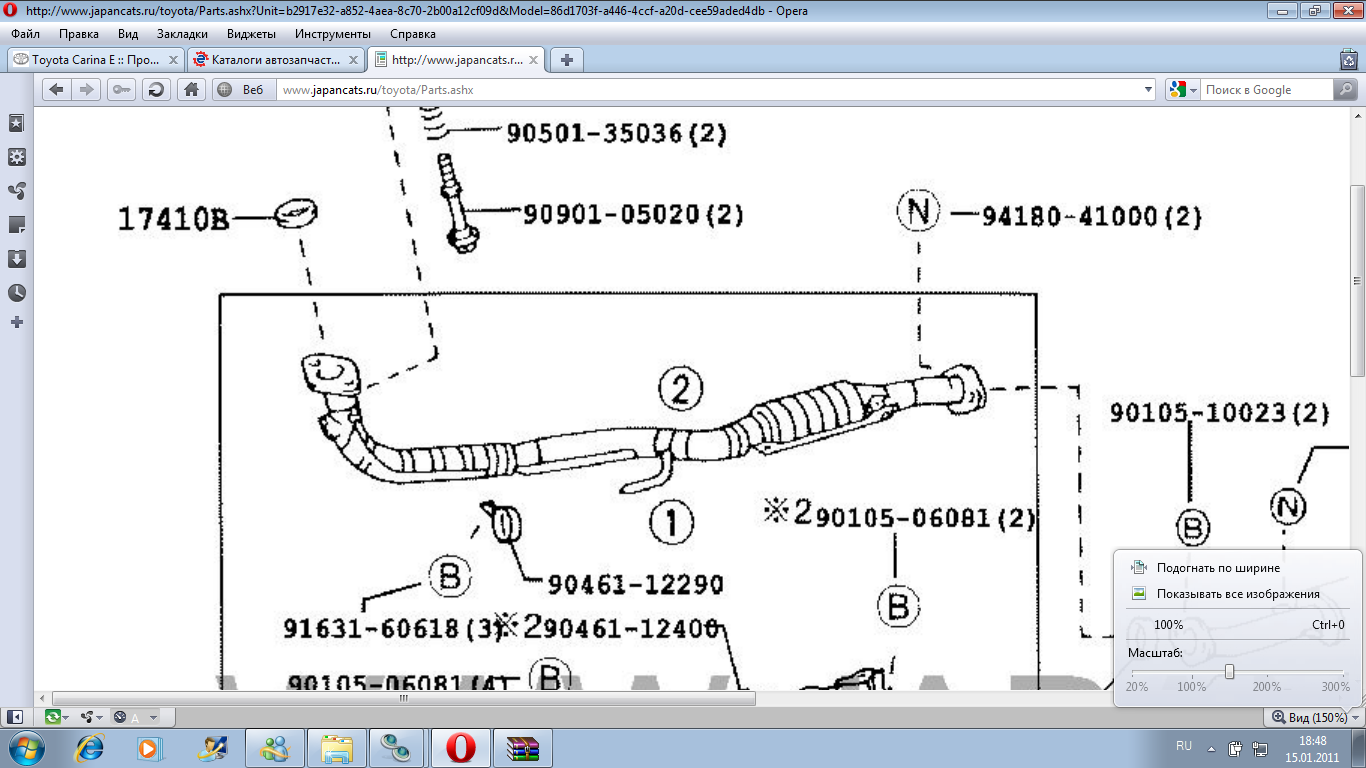The width and height of the screenshot is (1366, 768).
Task: Toggle 'Подогнать по ширине' fit to width
Action: pyautogui.click(x=1217, y=567)
